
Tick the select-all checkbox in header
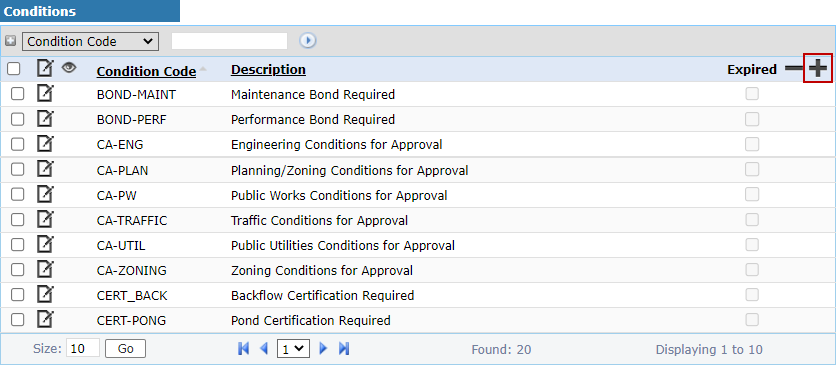(x=14, y=69)
